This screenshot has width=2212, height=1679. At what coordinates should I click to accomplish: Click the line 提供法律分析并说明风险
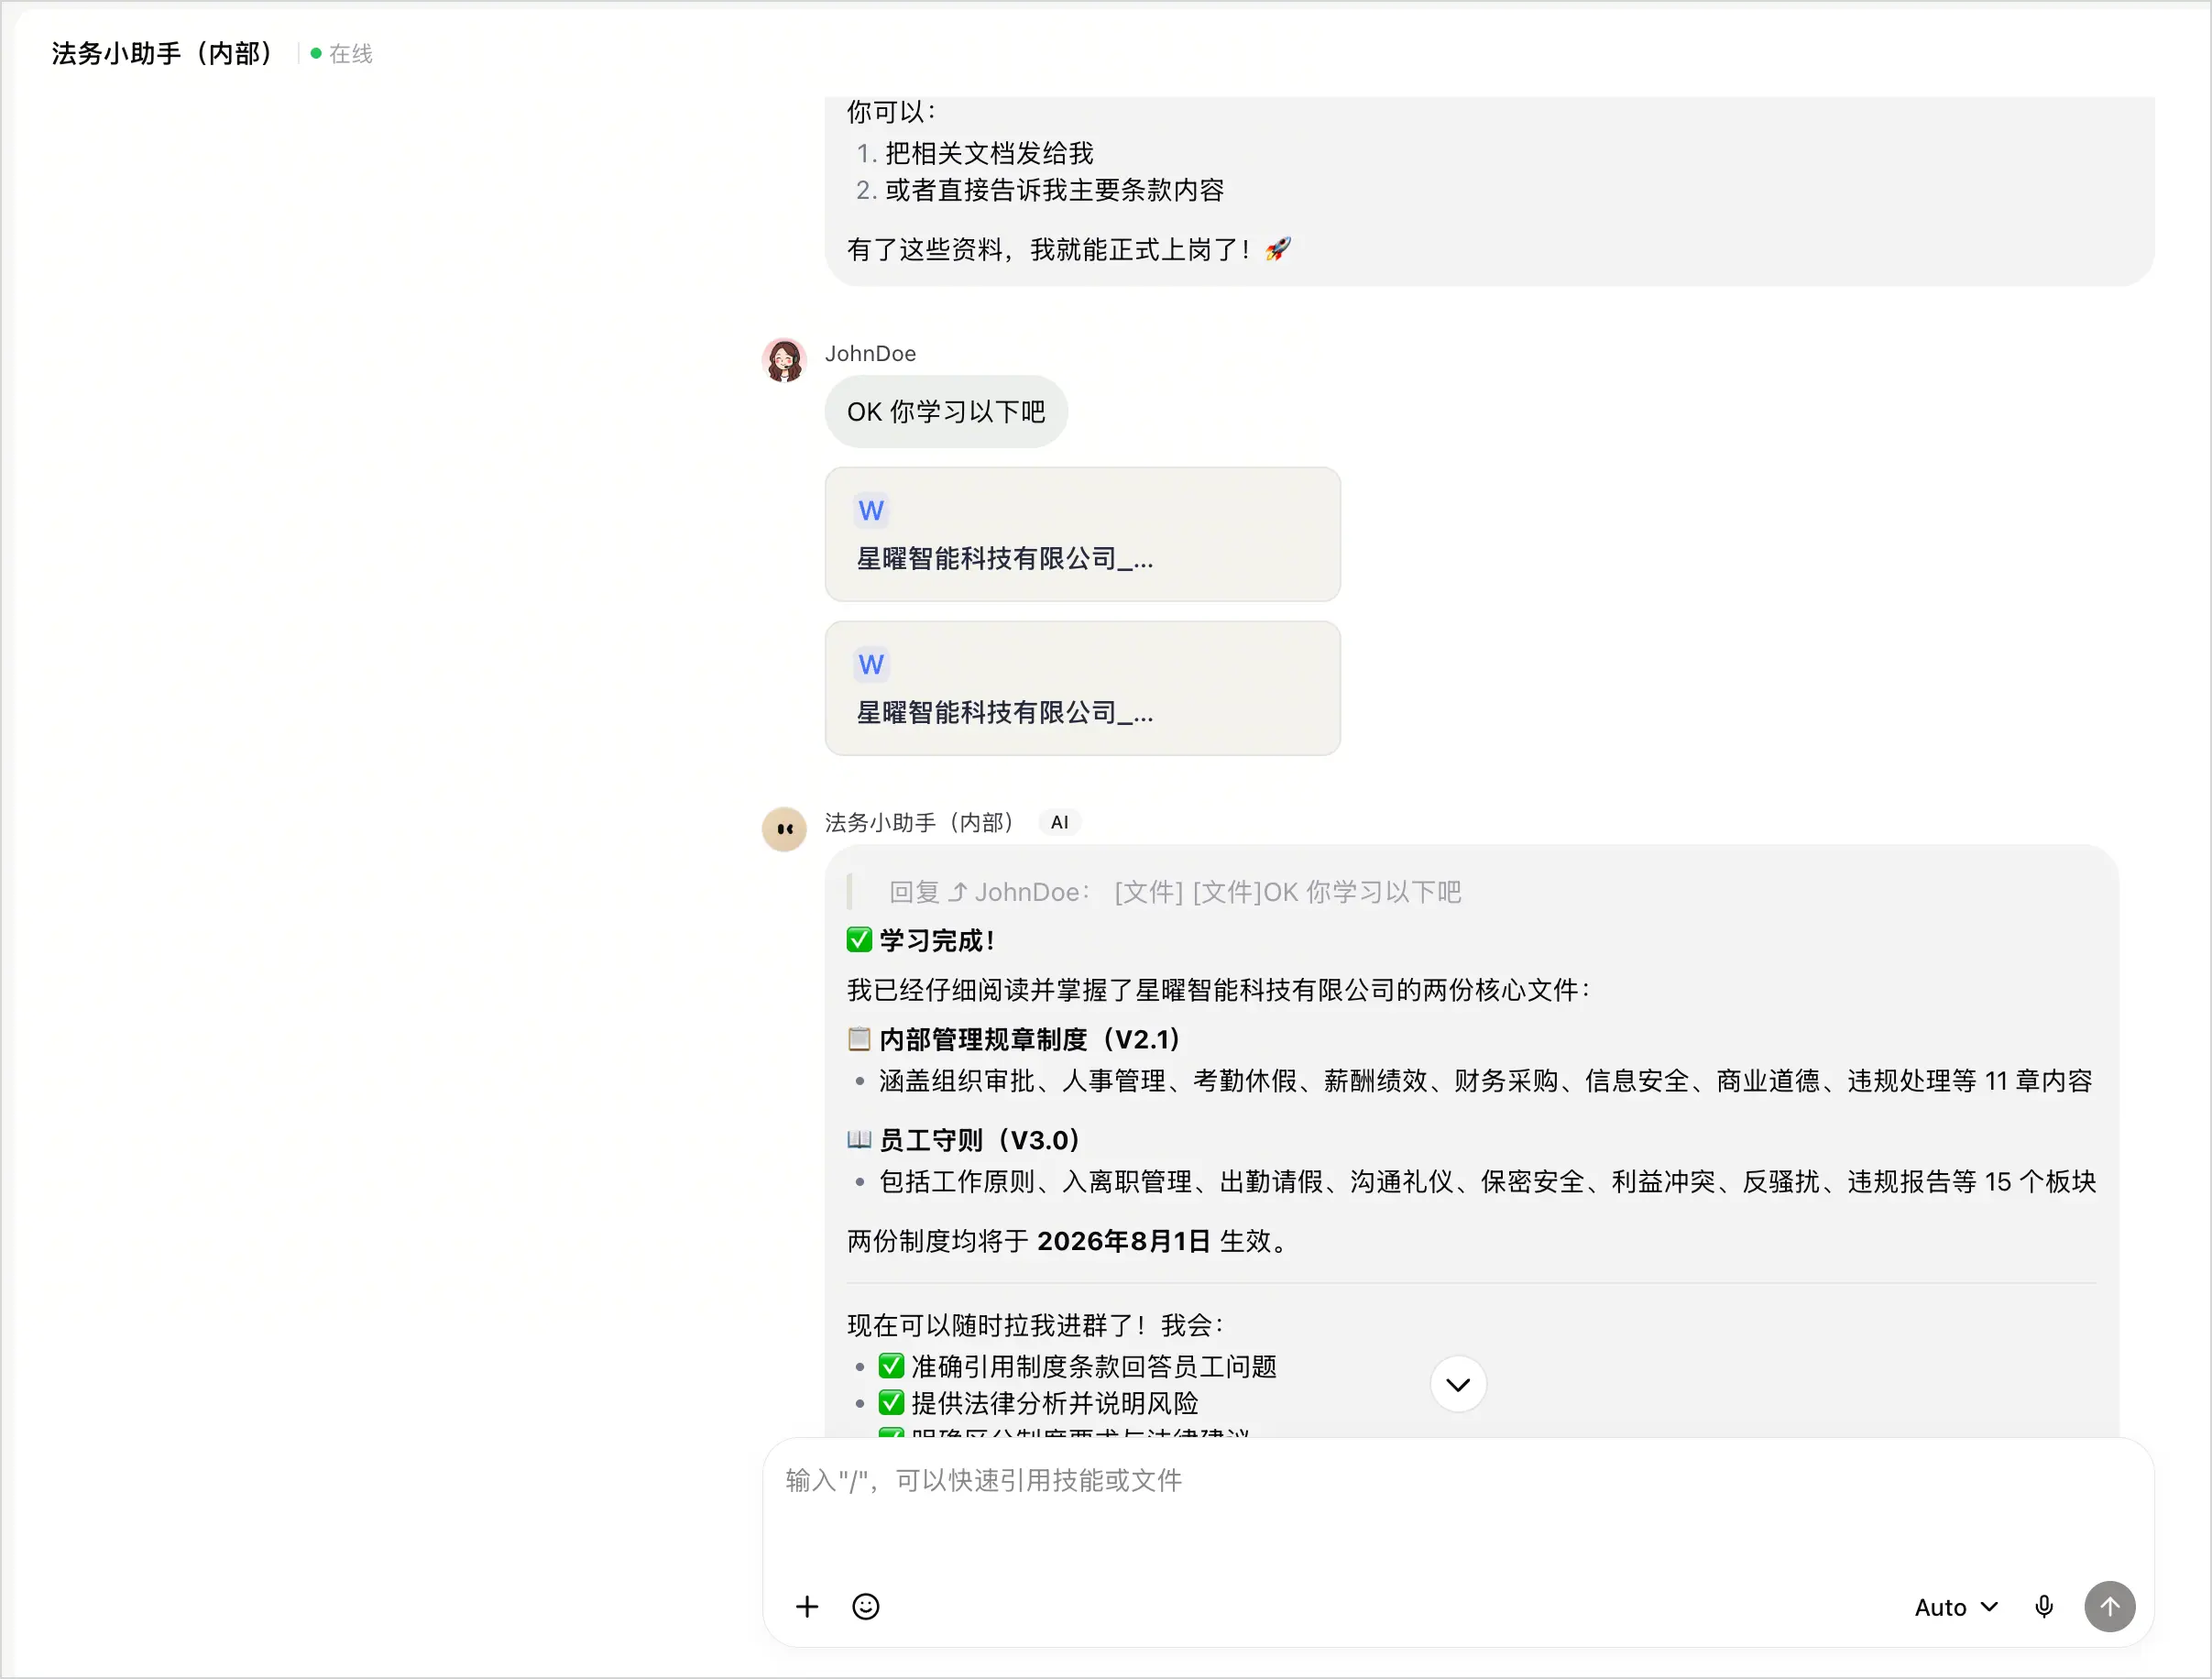pyautogui.click(x=1038, y=1403)
